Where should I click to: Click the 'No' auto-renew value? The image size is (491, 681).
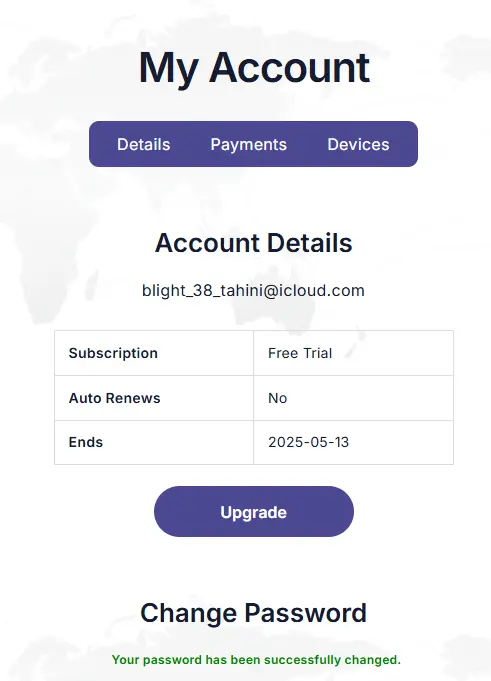click(x=277, y=398)
